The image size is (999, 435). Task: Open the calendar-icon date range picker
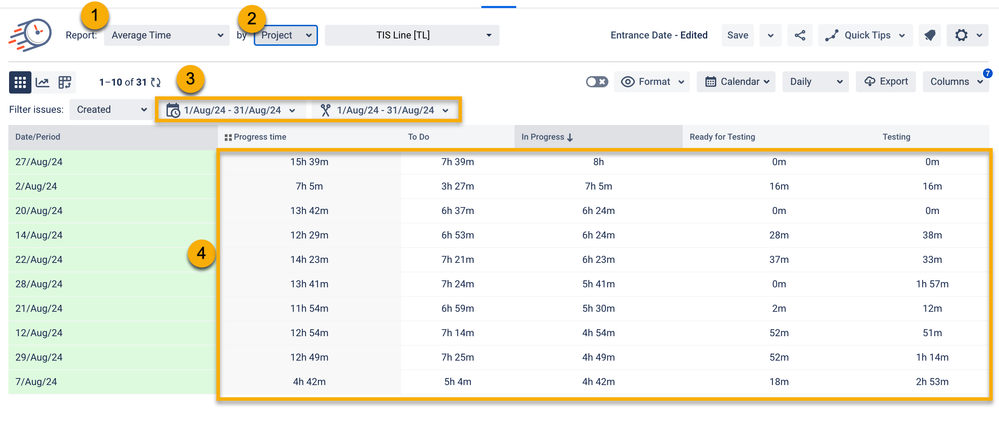(231, 110)
